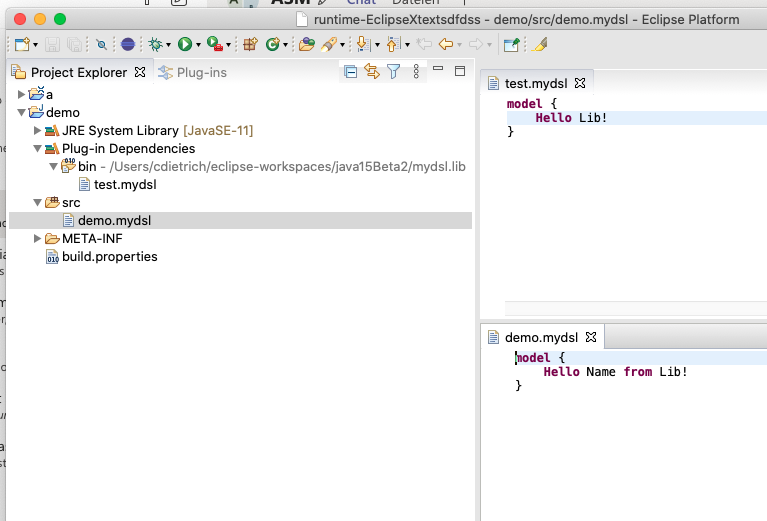Click the Previous Annotation icon
The width and height of the screenshot is (767, 521).
click(393, 45)
